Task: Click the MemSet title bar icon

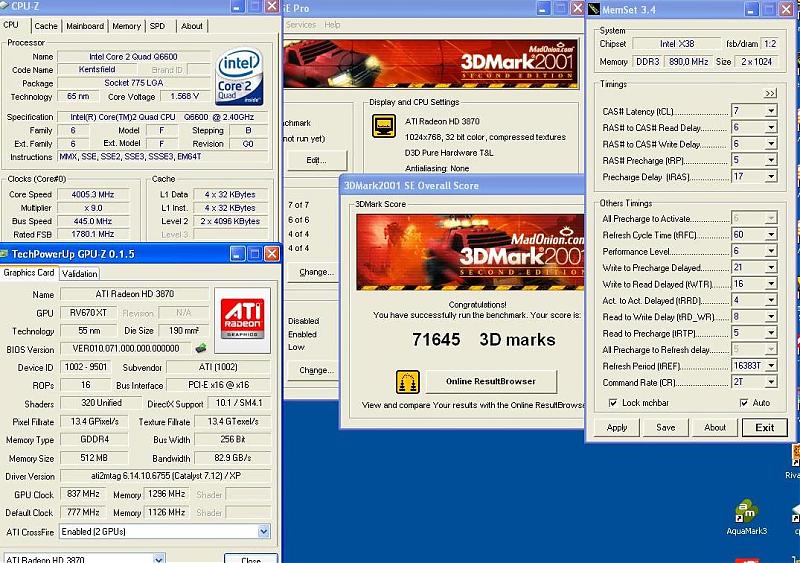Action: coord(594,9)
